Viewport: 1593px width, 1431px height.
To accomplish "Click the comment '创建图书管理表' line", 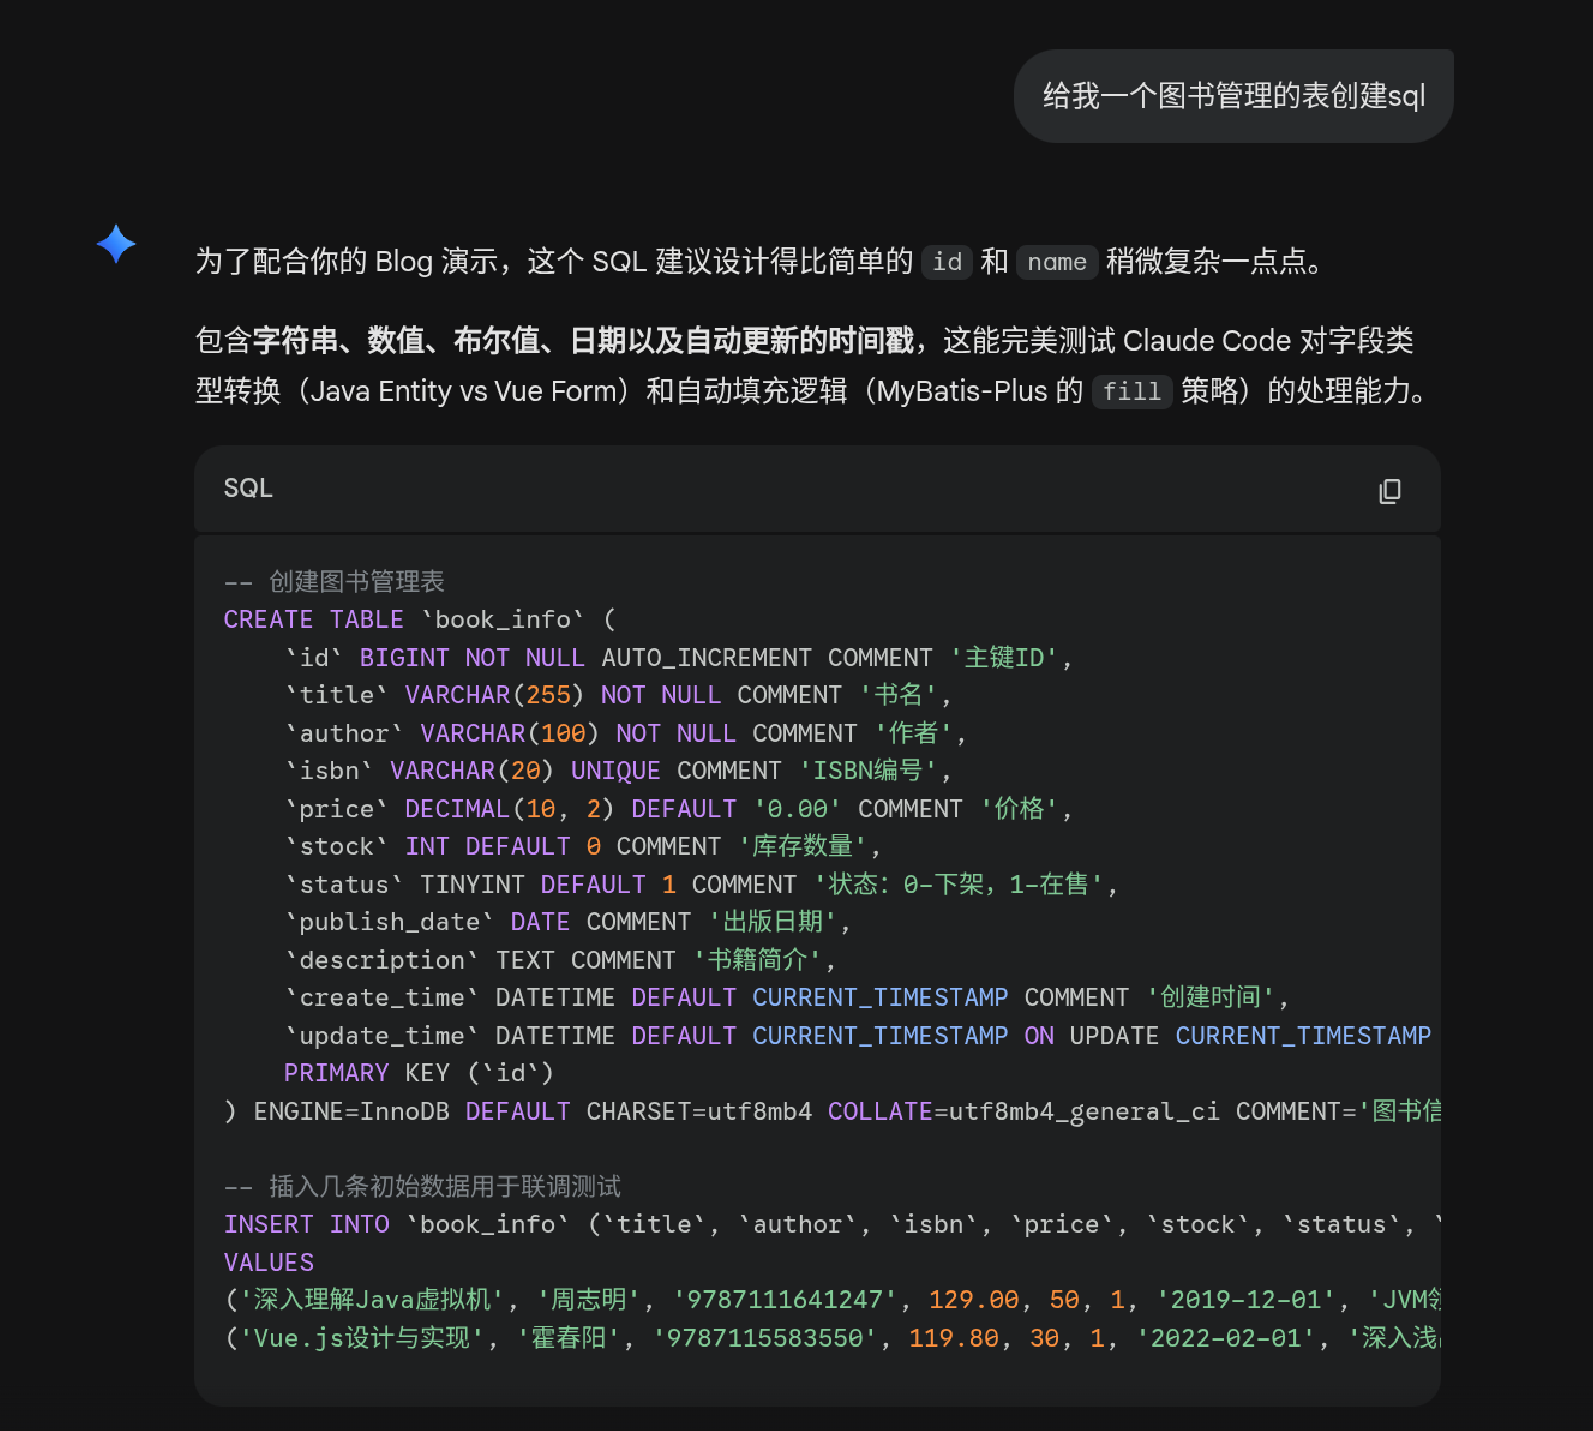I will 335,582.
